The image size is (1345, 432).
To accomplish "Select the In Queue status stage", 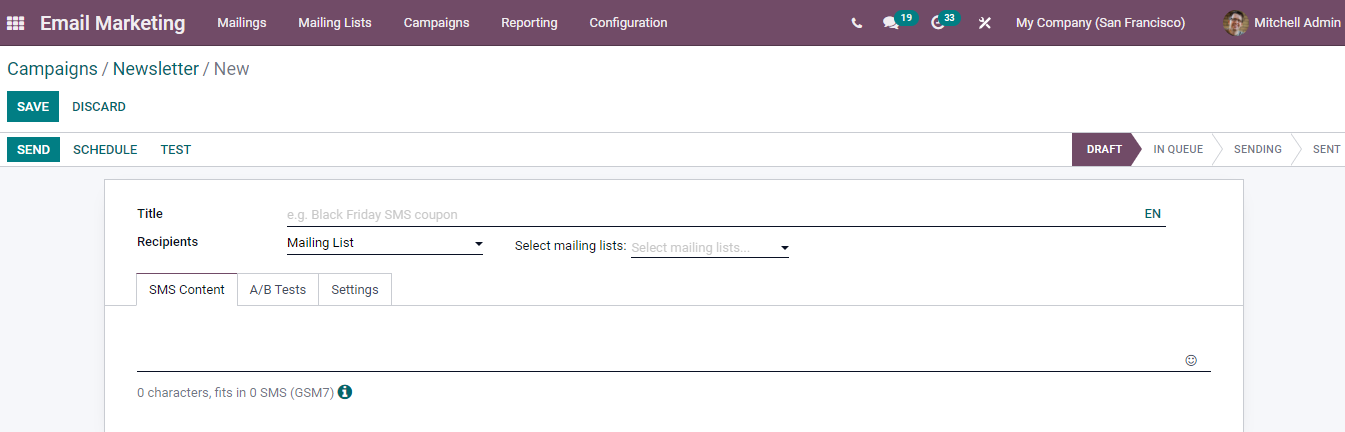I will click(x=1177, y=150).
